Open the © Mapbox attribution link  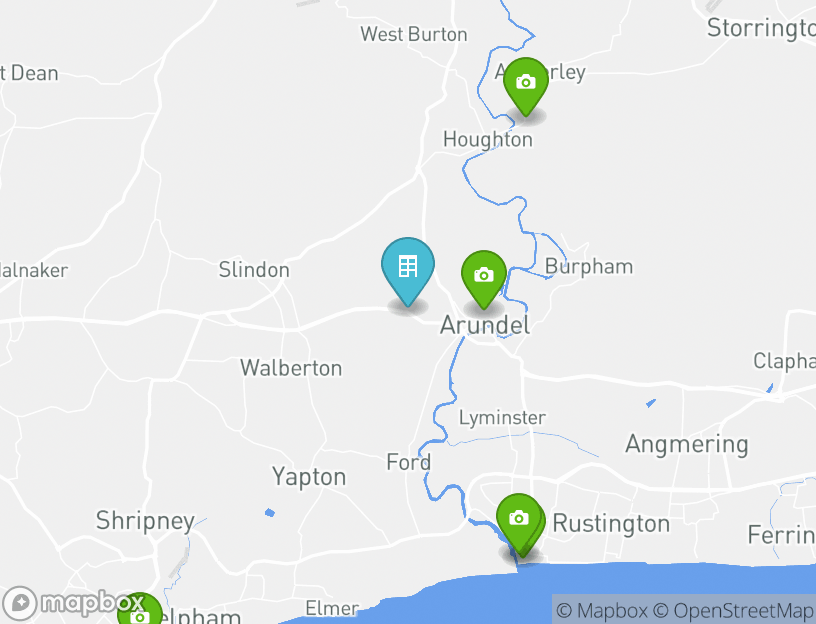tap(602, 610)
